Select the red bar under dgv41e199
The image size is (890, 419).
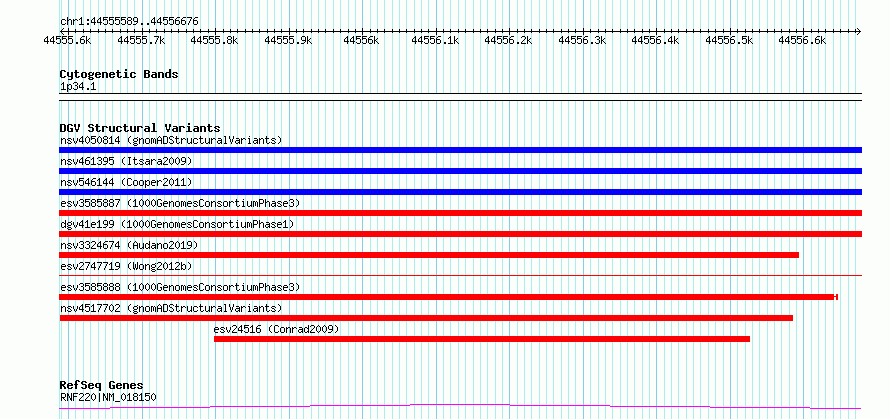pos(460,234)
